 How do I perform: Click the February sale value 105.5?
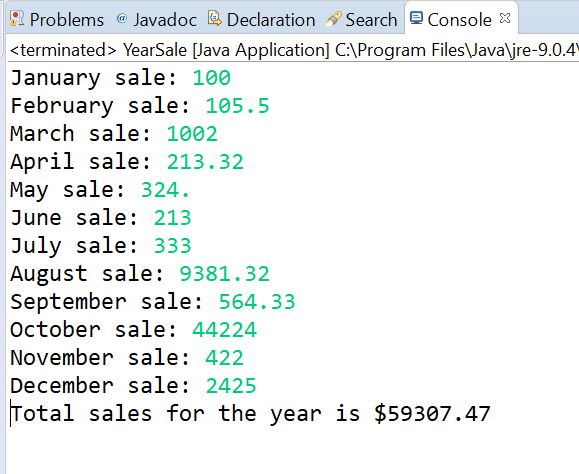(x=237, y=106)
